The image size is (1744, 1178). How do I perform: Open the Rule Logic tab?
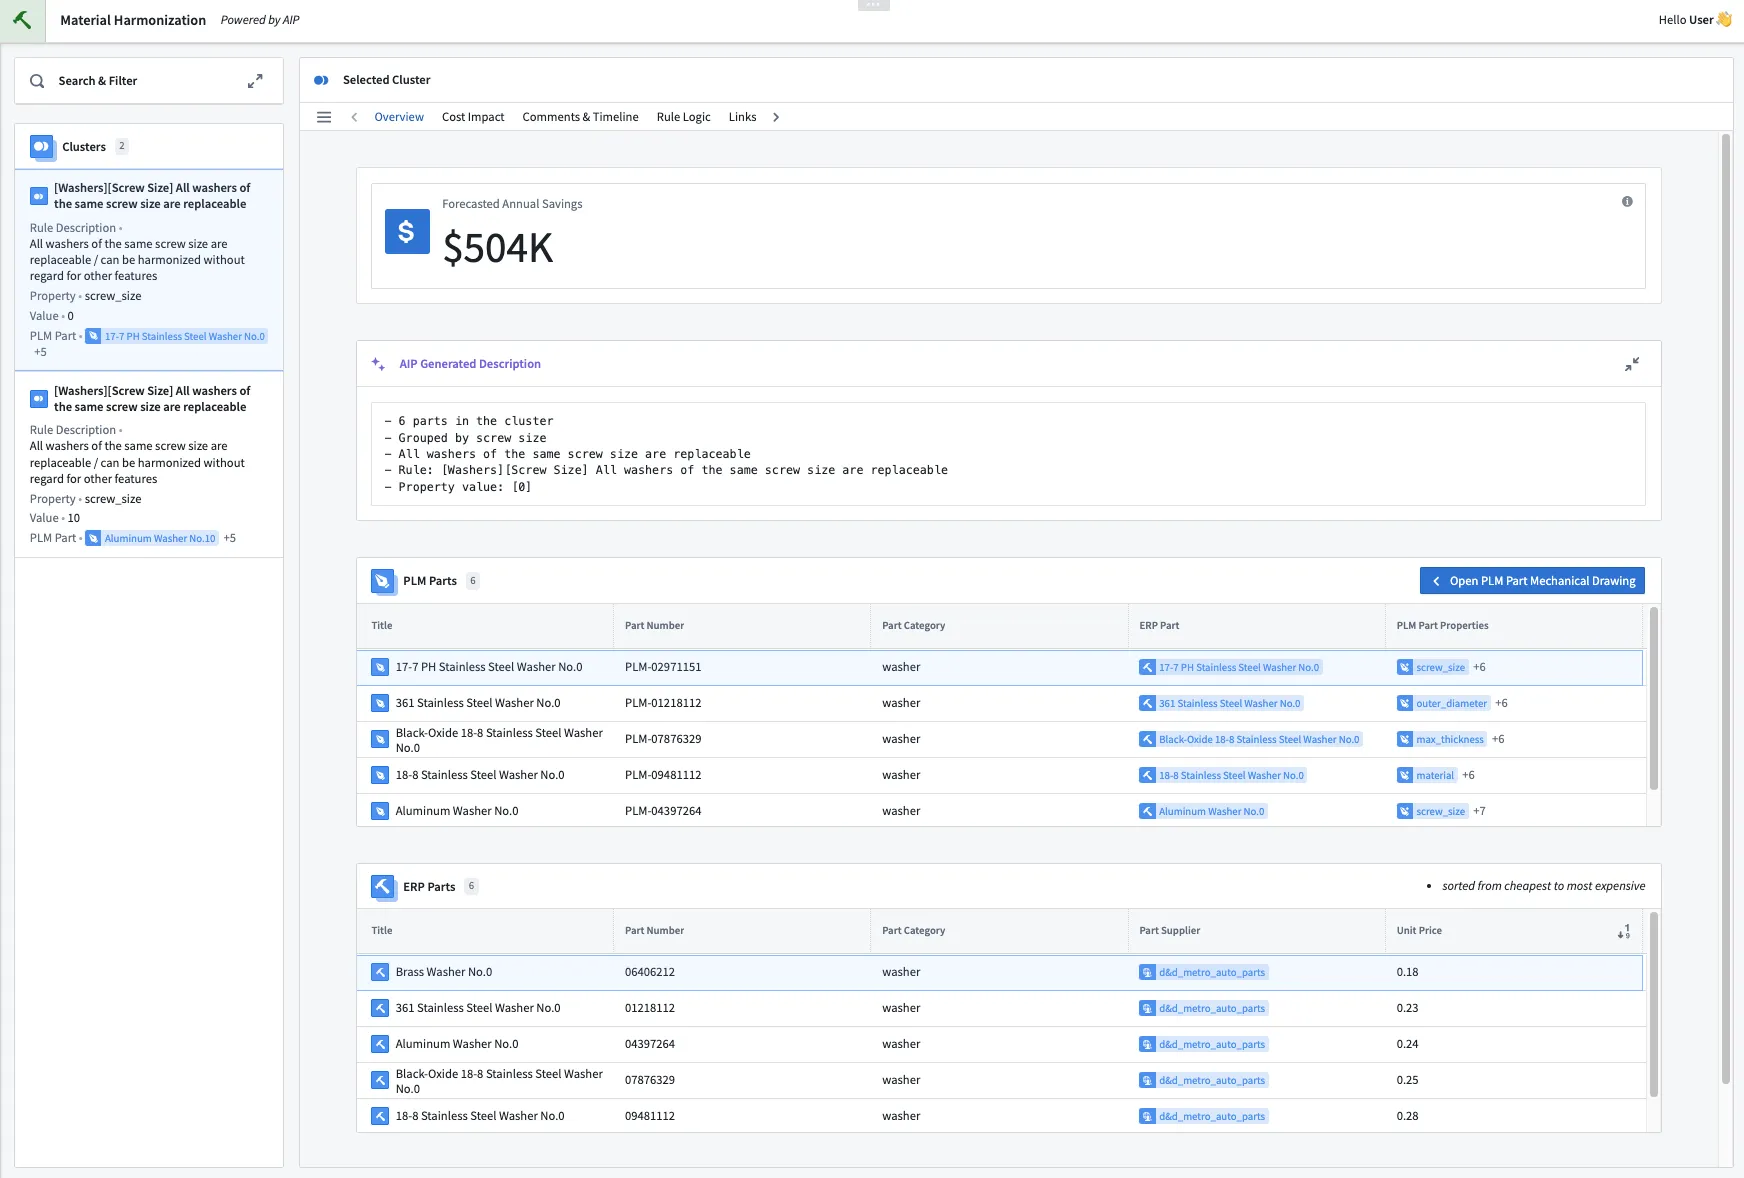coord(684,117)
